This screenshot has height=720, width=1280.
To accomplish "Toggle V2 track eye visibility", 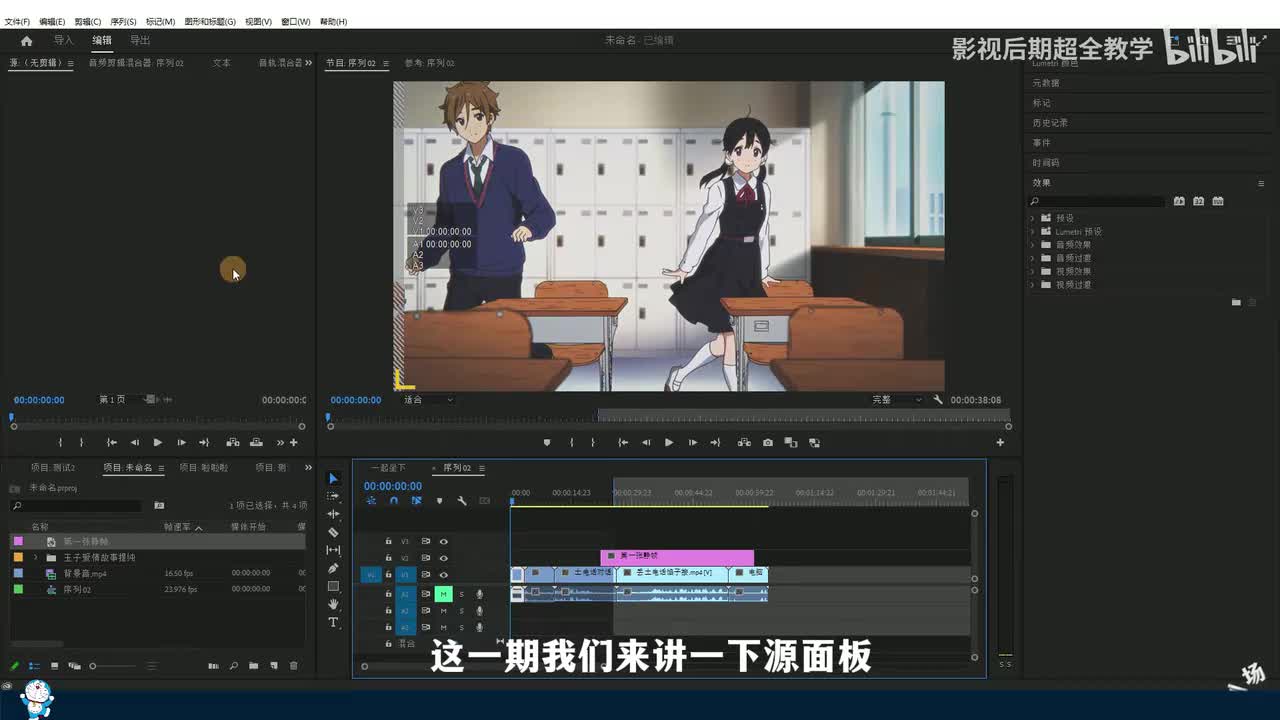I will click(443, 558).
